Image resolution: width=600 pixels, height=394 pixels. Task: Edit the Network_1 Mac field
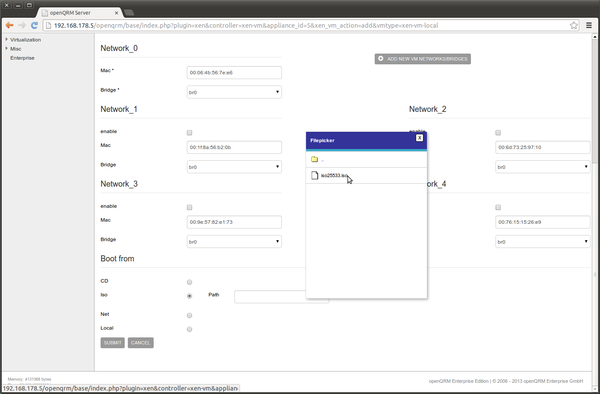coord(234,147)
